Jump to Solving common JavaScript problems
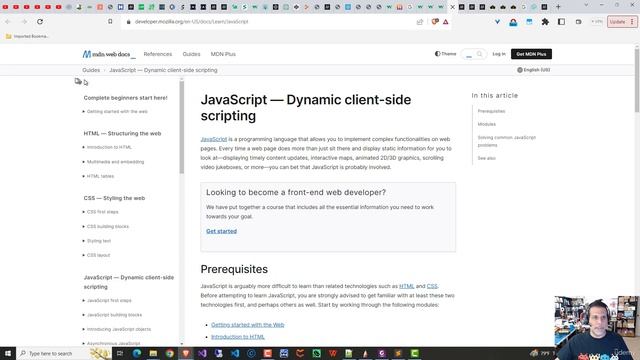 (507, 141)
